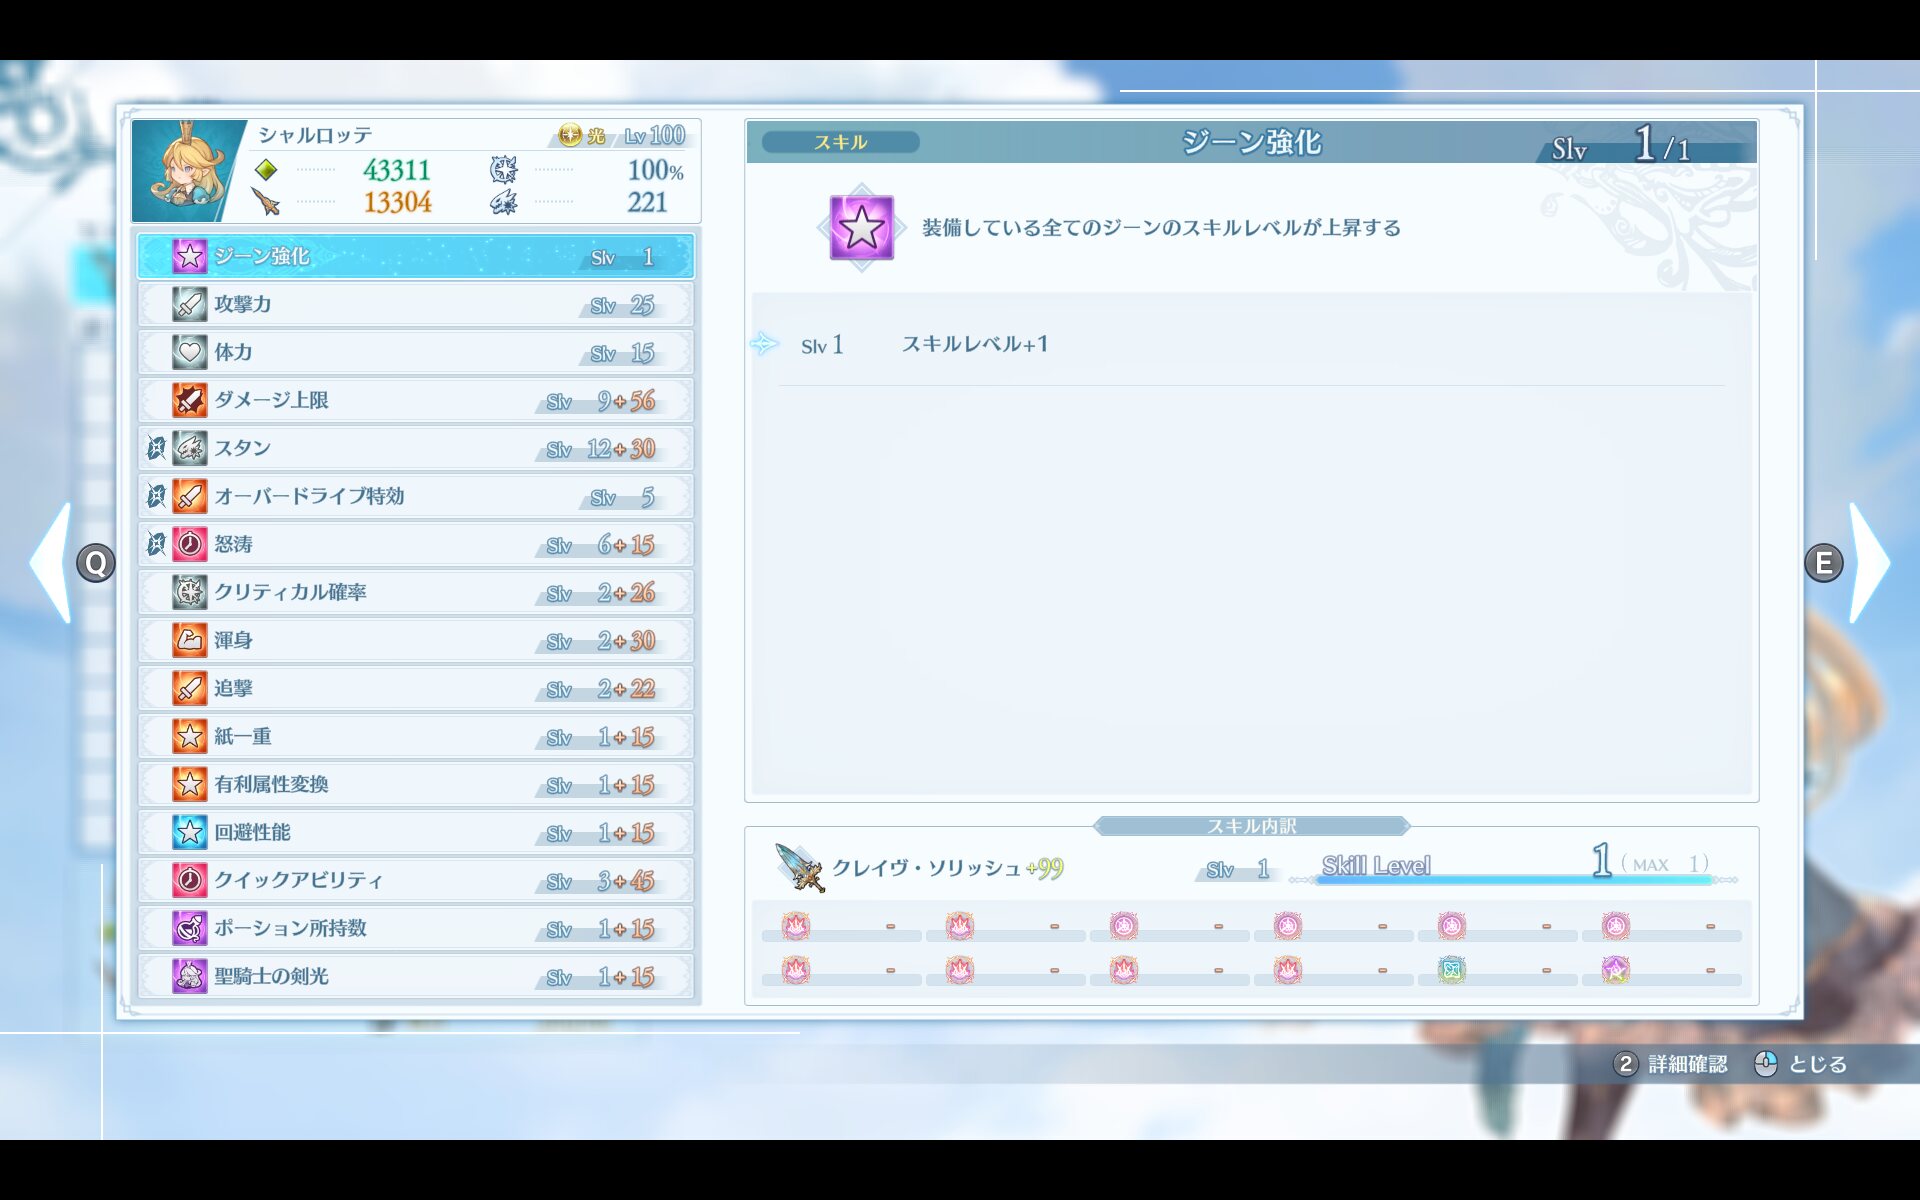The height and width of the screenshot is (1200, 1920).
Task: Select the ジーン強化 skill row
Action: pos(415,257)
